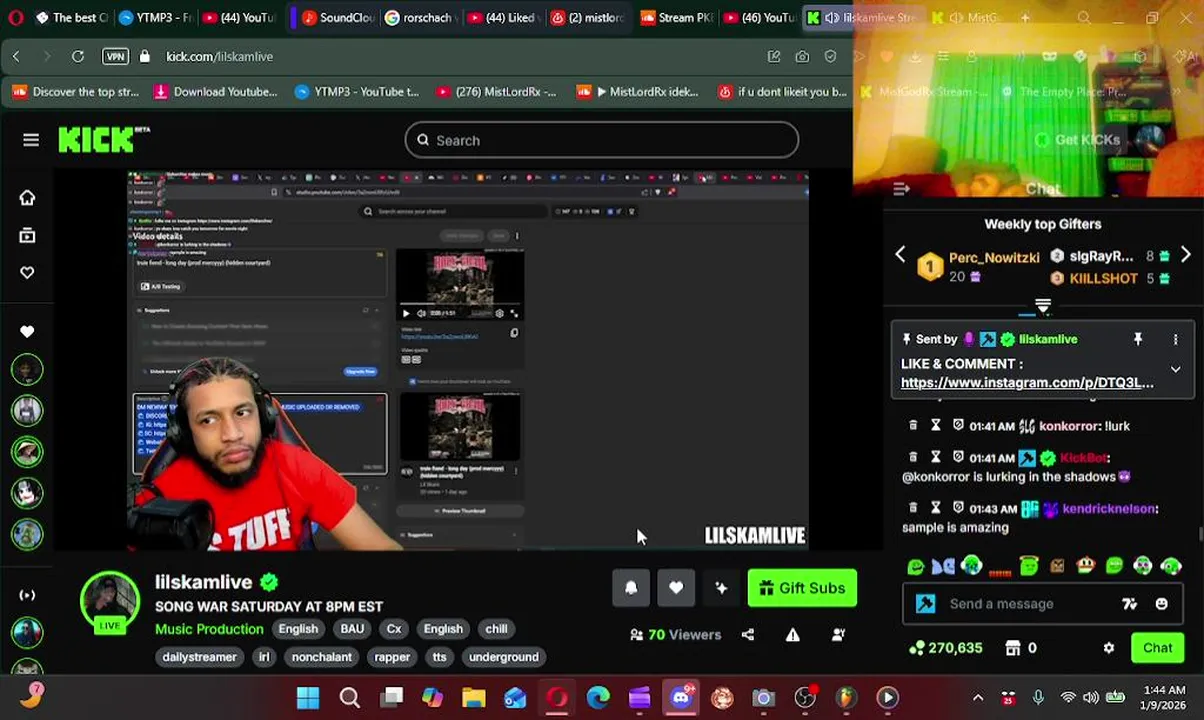Image resolution: width=1204 pixels, height=720 pixels.
Task: Switch to the rorschach Google tab
Action: click(422, 17)
